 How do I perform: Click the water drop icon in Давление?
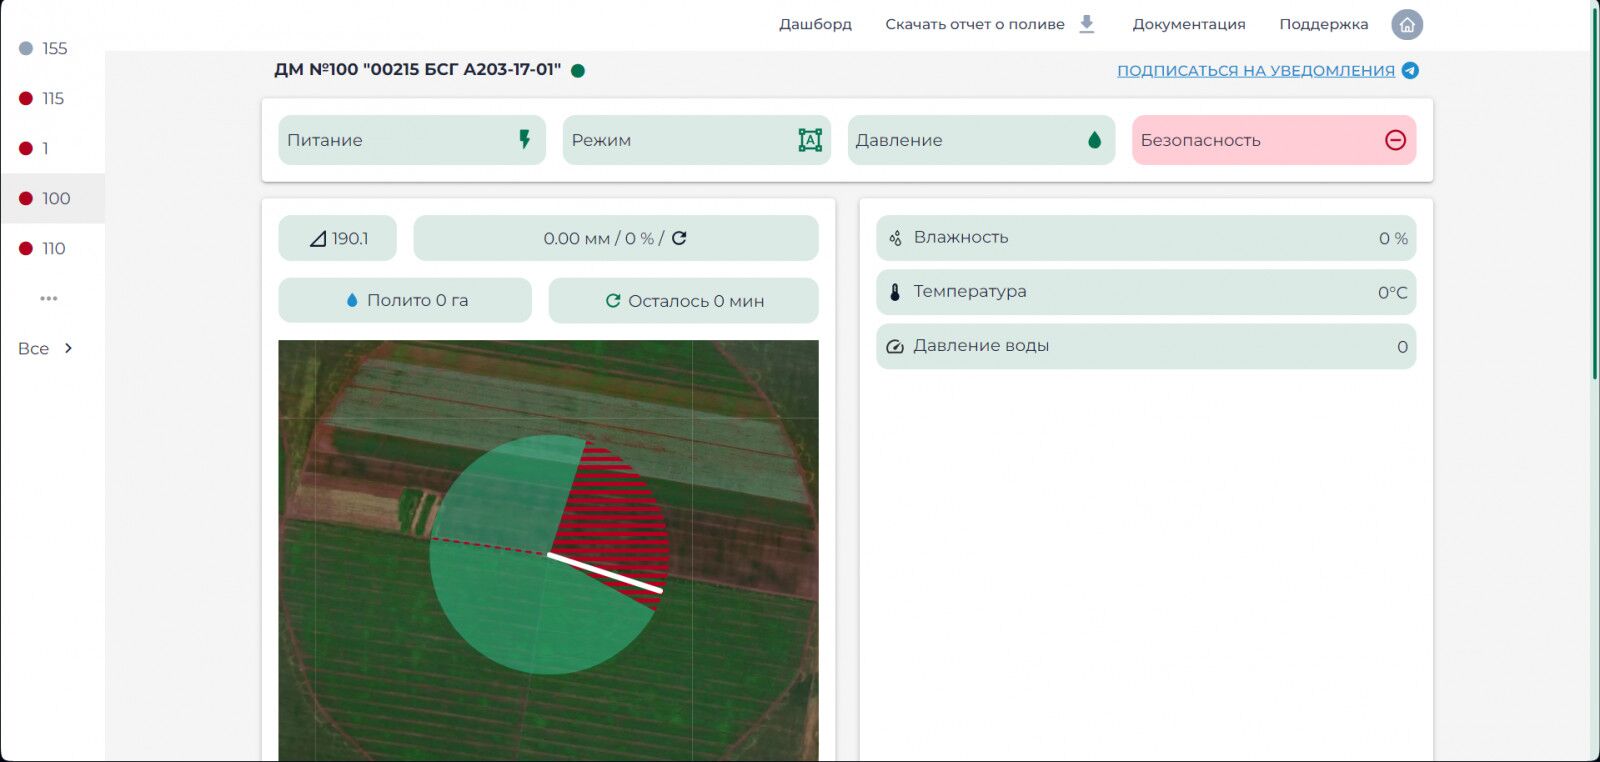pos(1094,140)
